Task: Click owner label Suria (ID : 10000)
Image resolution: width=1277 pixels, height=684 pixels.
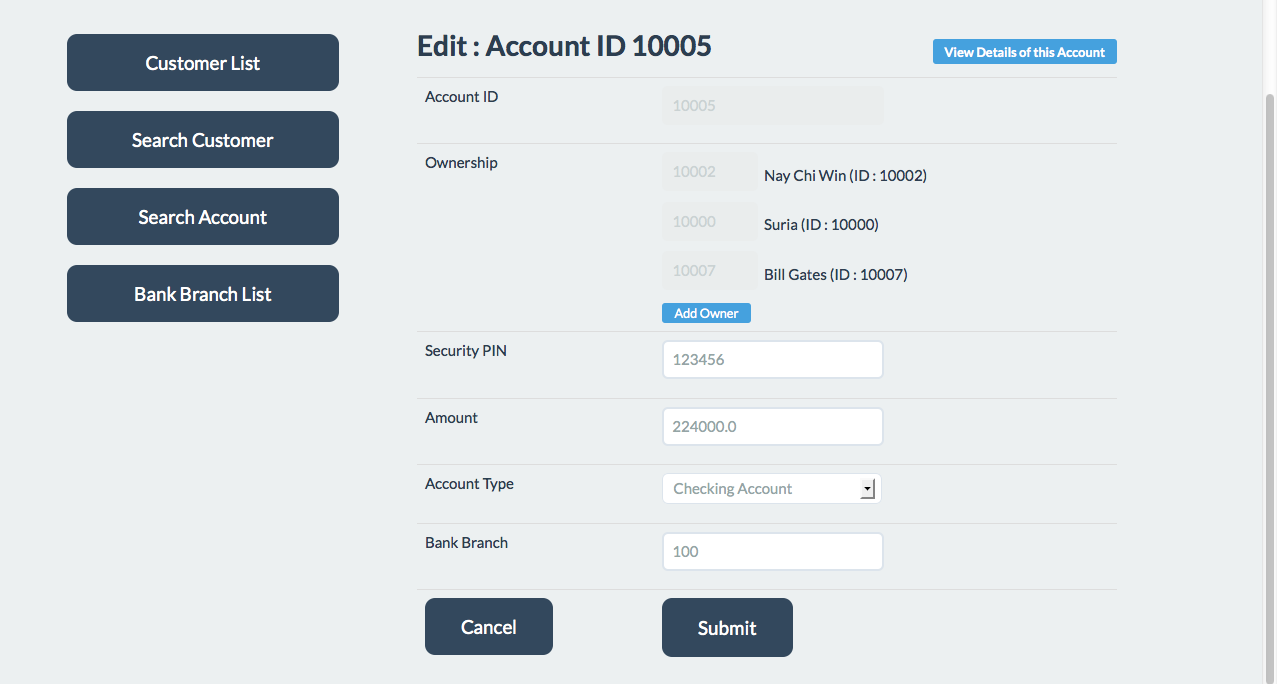Action: [x=820, y=224]
